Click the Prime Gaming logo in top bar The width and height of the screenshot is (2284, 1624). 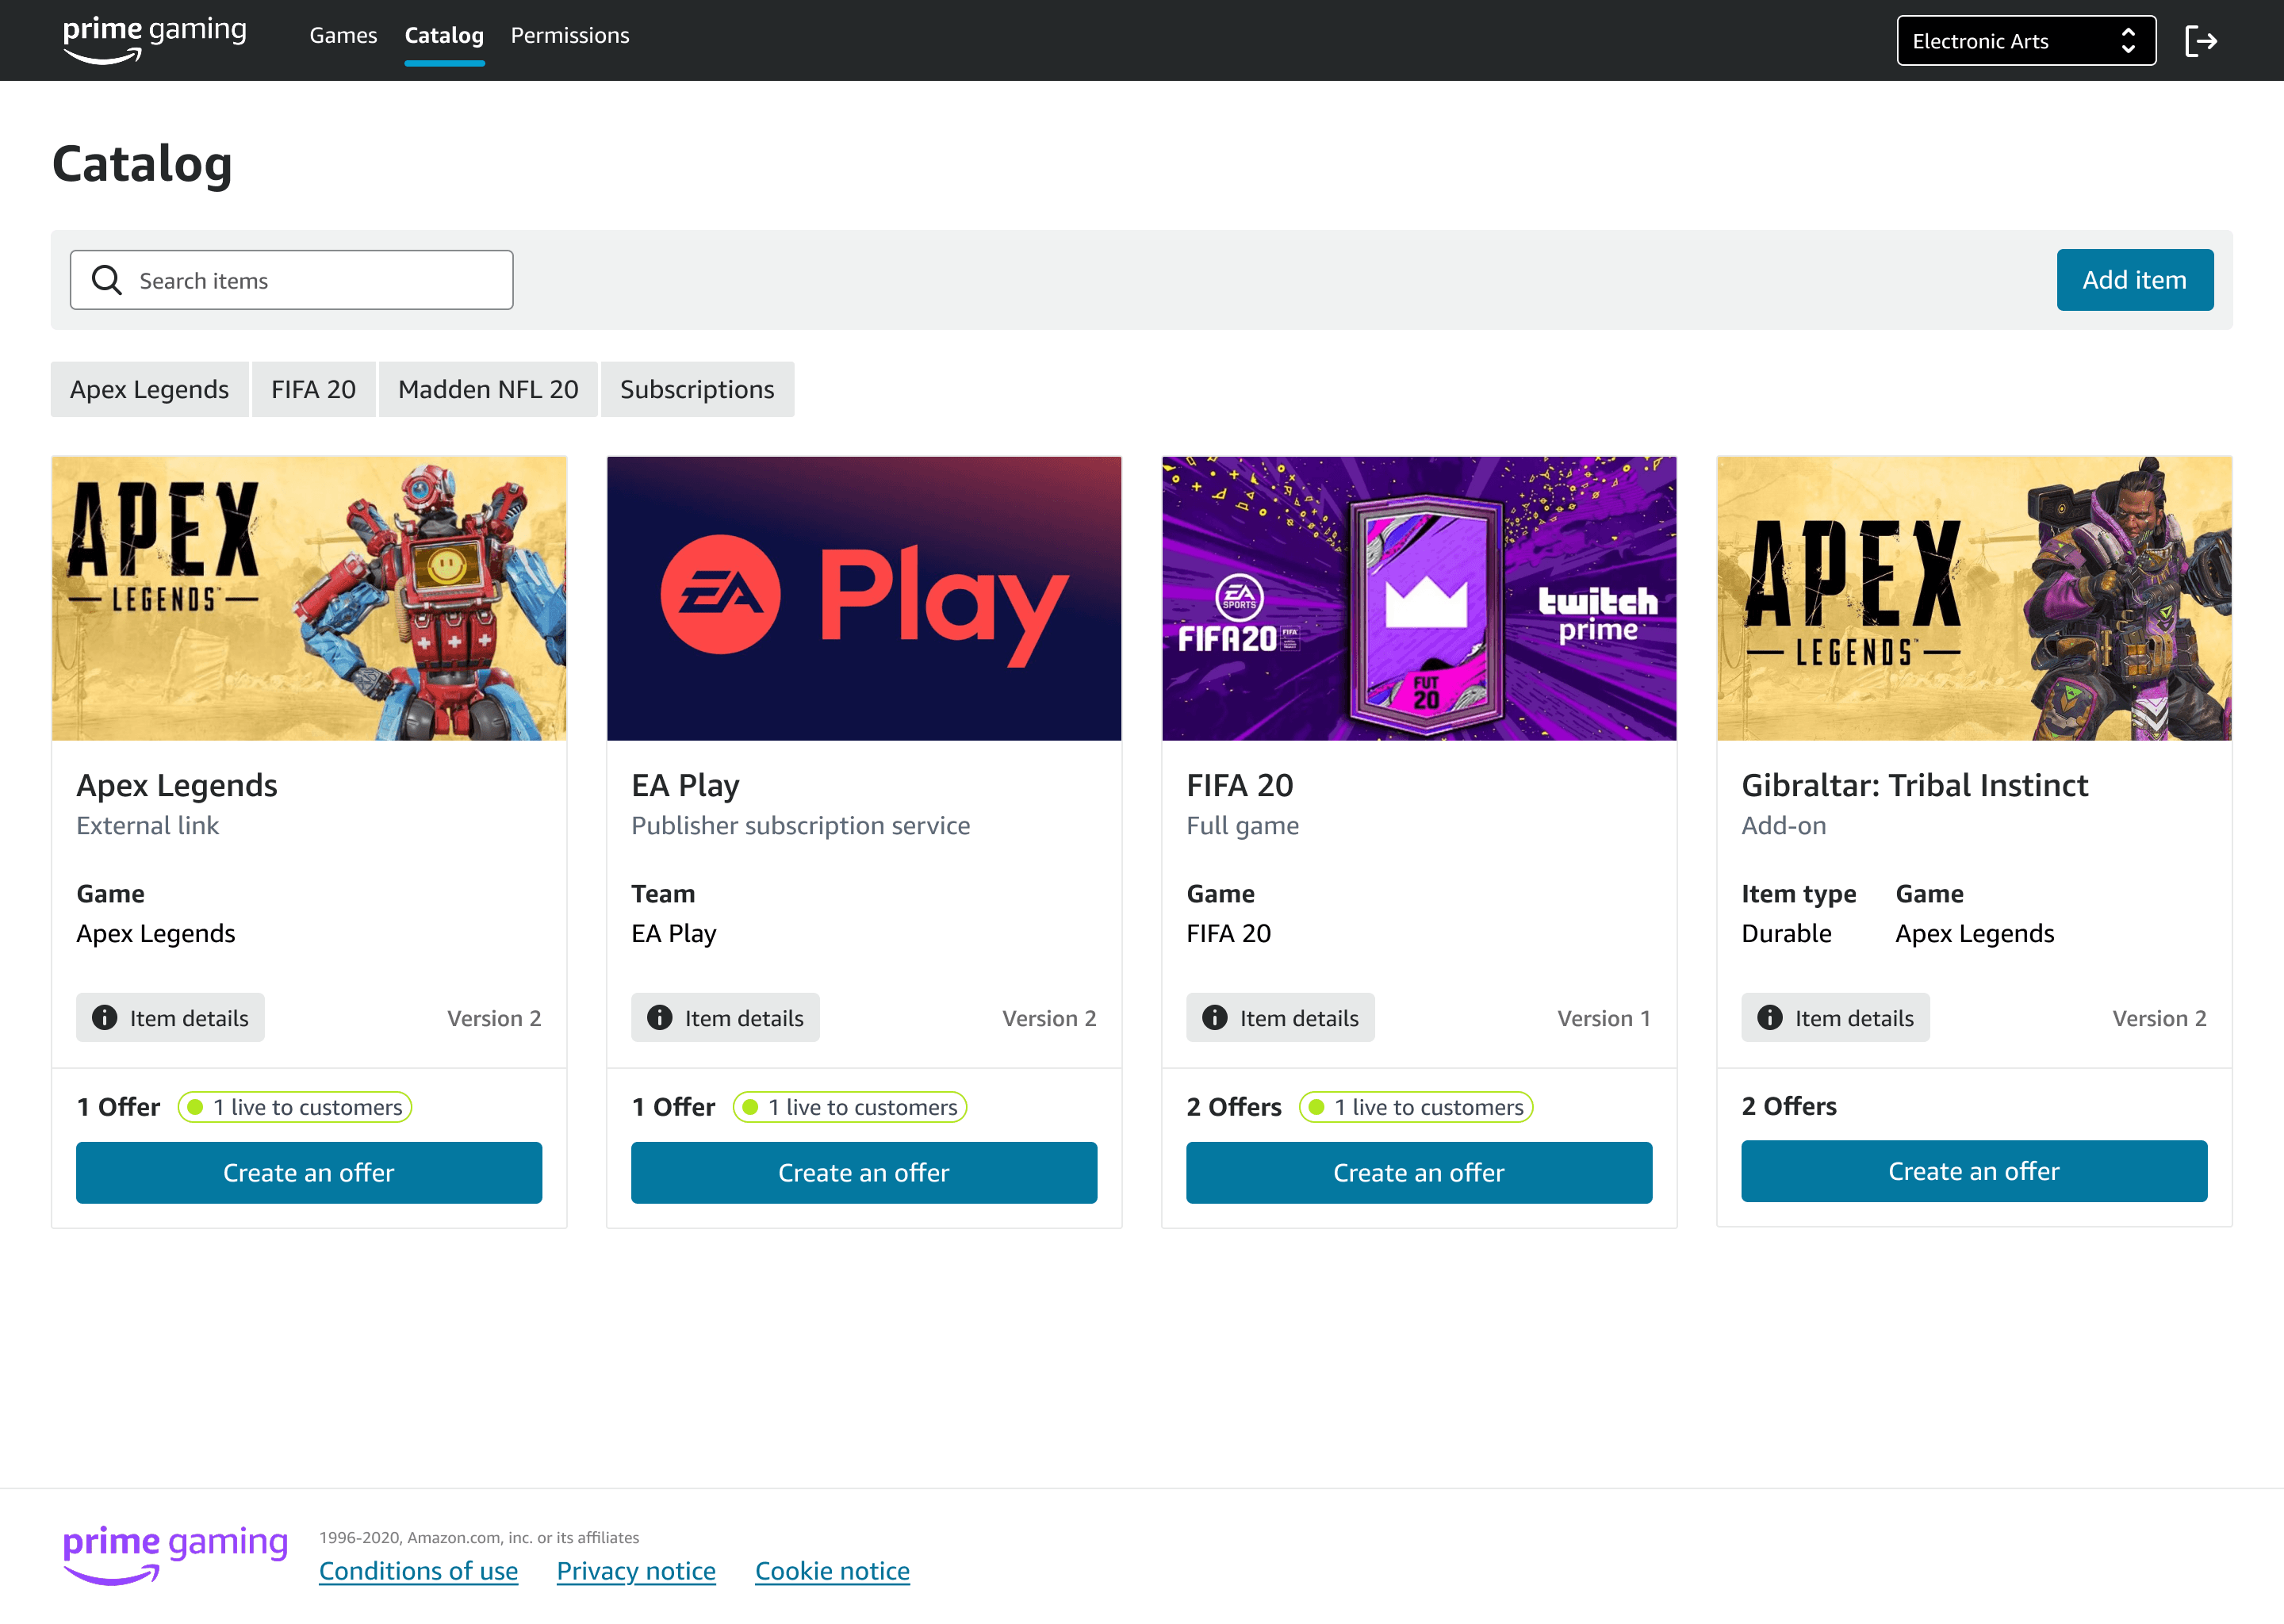coord(155,40)
